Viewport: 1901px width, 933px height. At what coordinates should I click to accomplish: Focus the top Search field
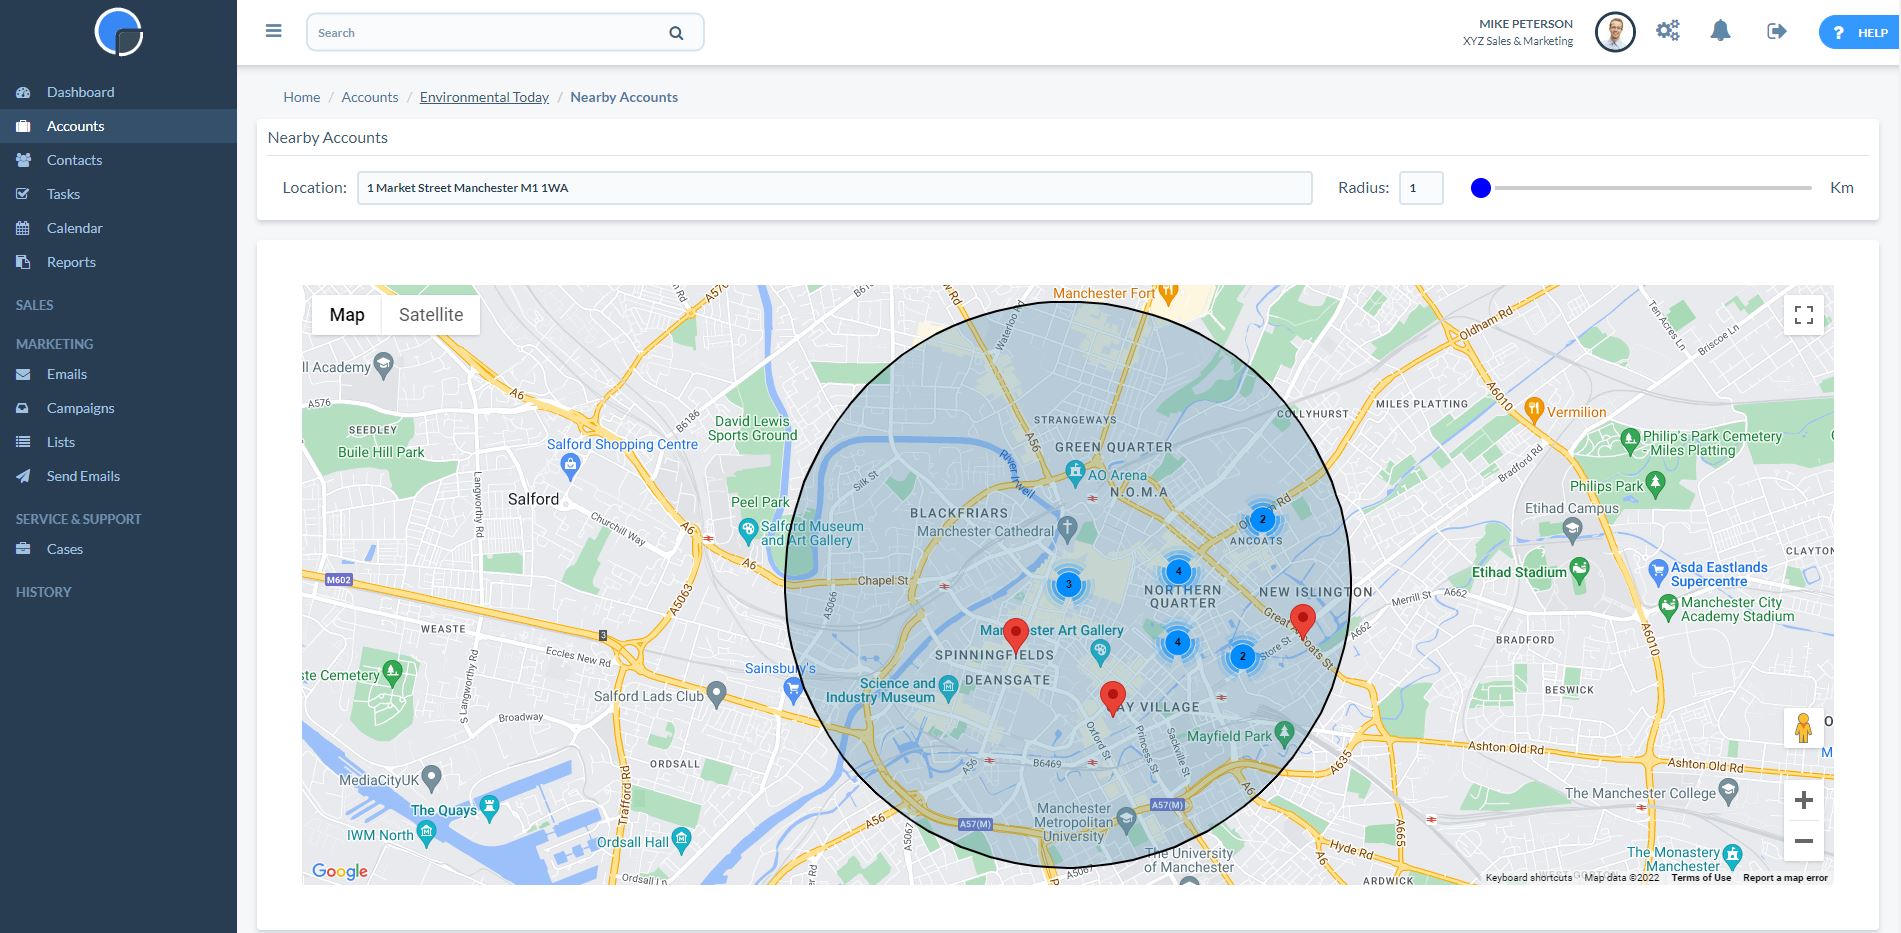505,33
